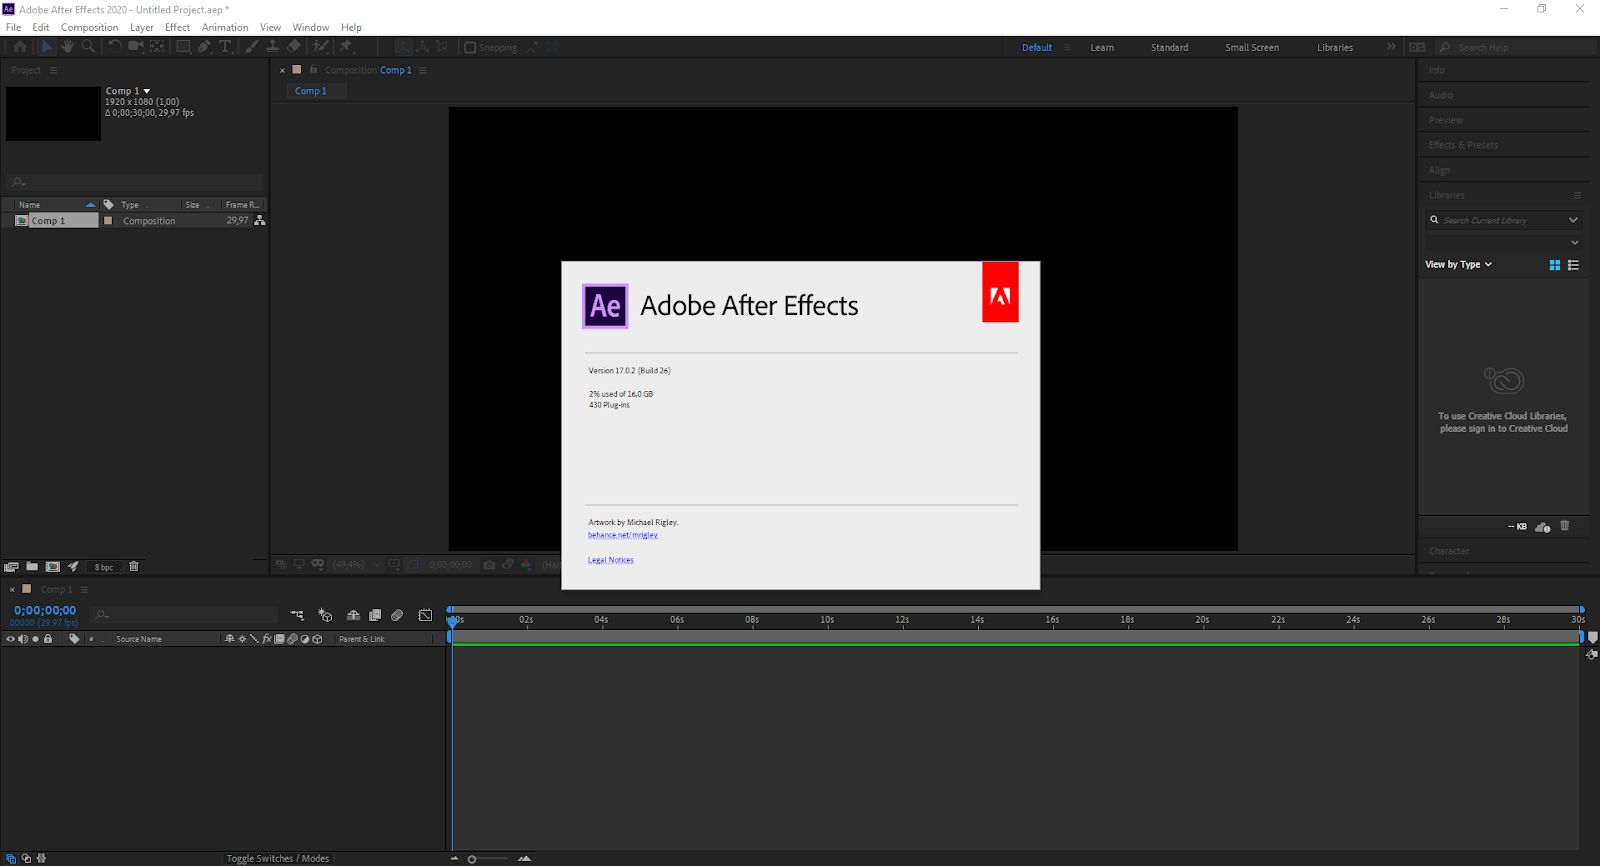The height and width of the screenshot is (866, 1600).
Task: Open the Graph Editor in timeline
Action: click(x=425, y=615)
